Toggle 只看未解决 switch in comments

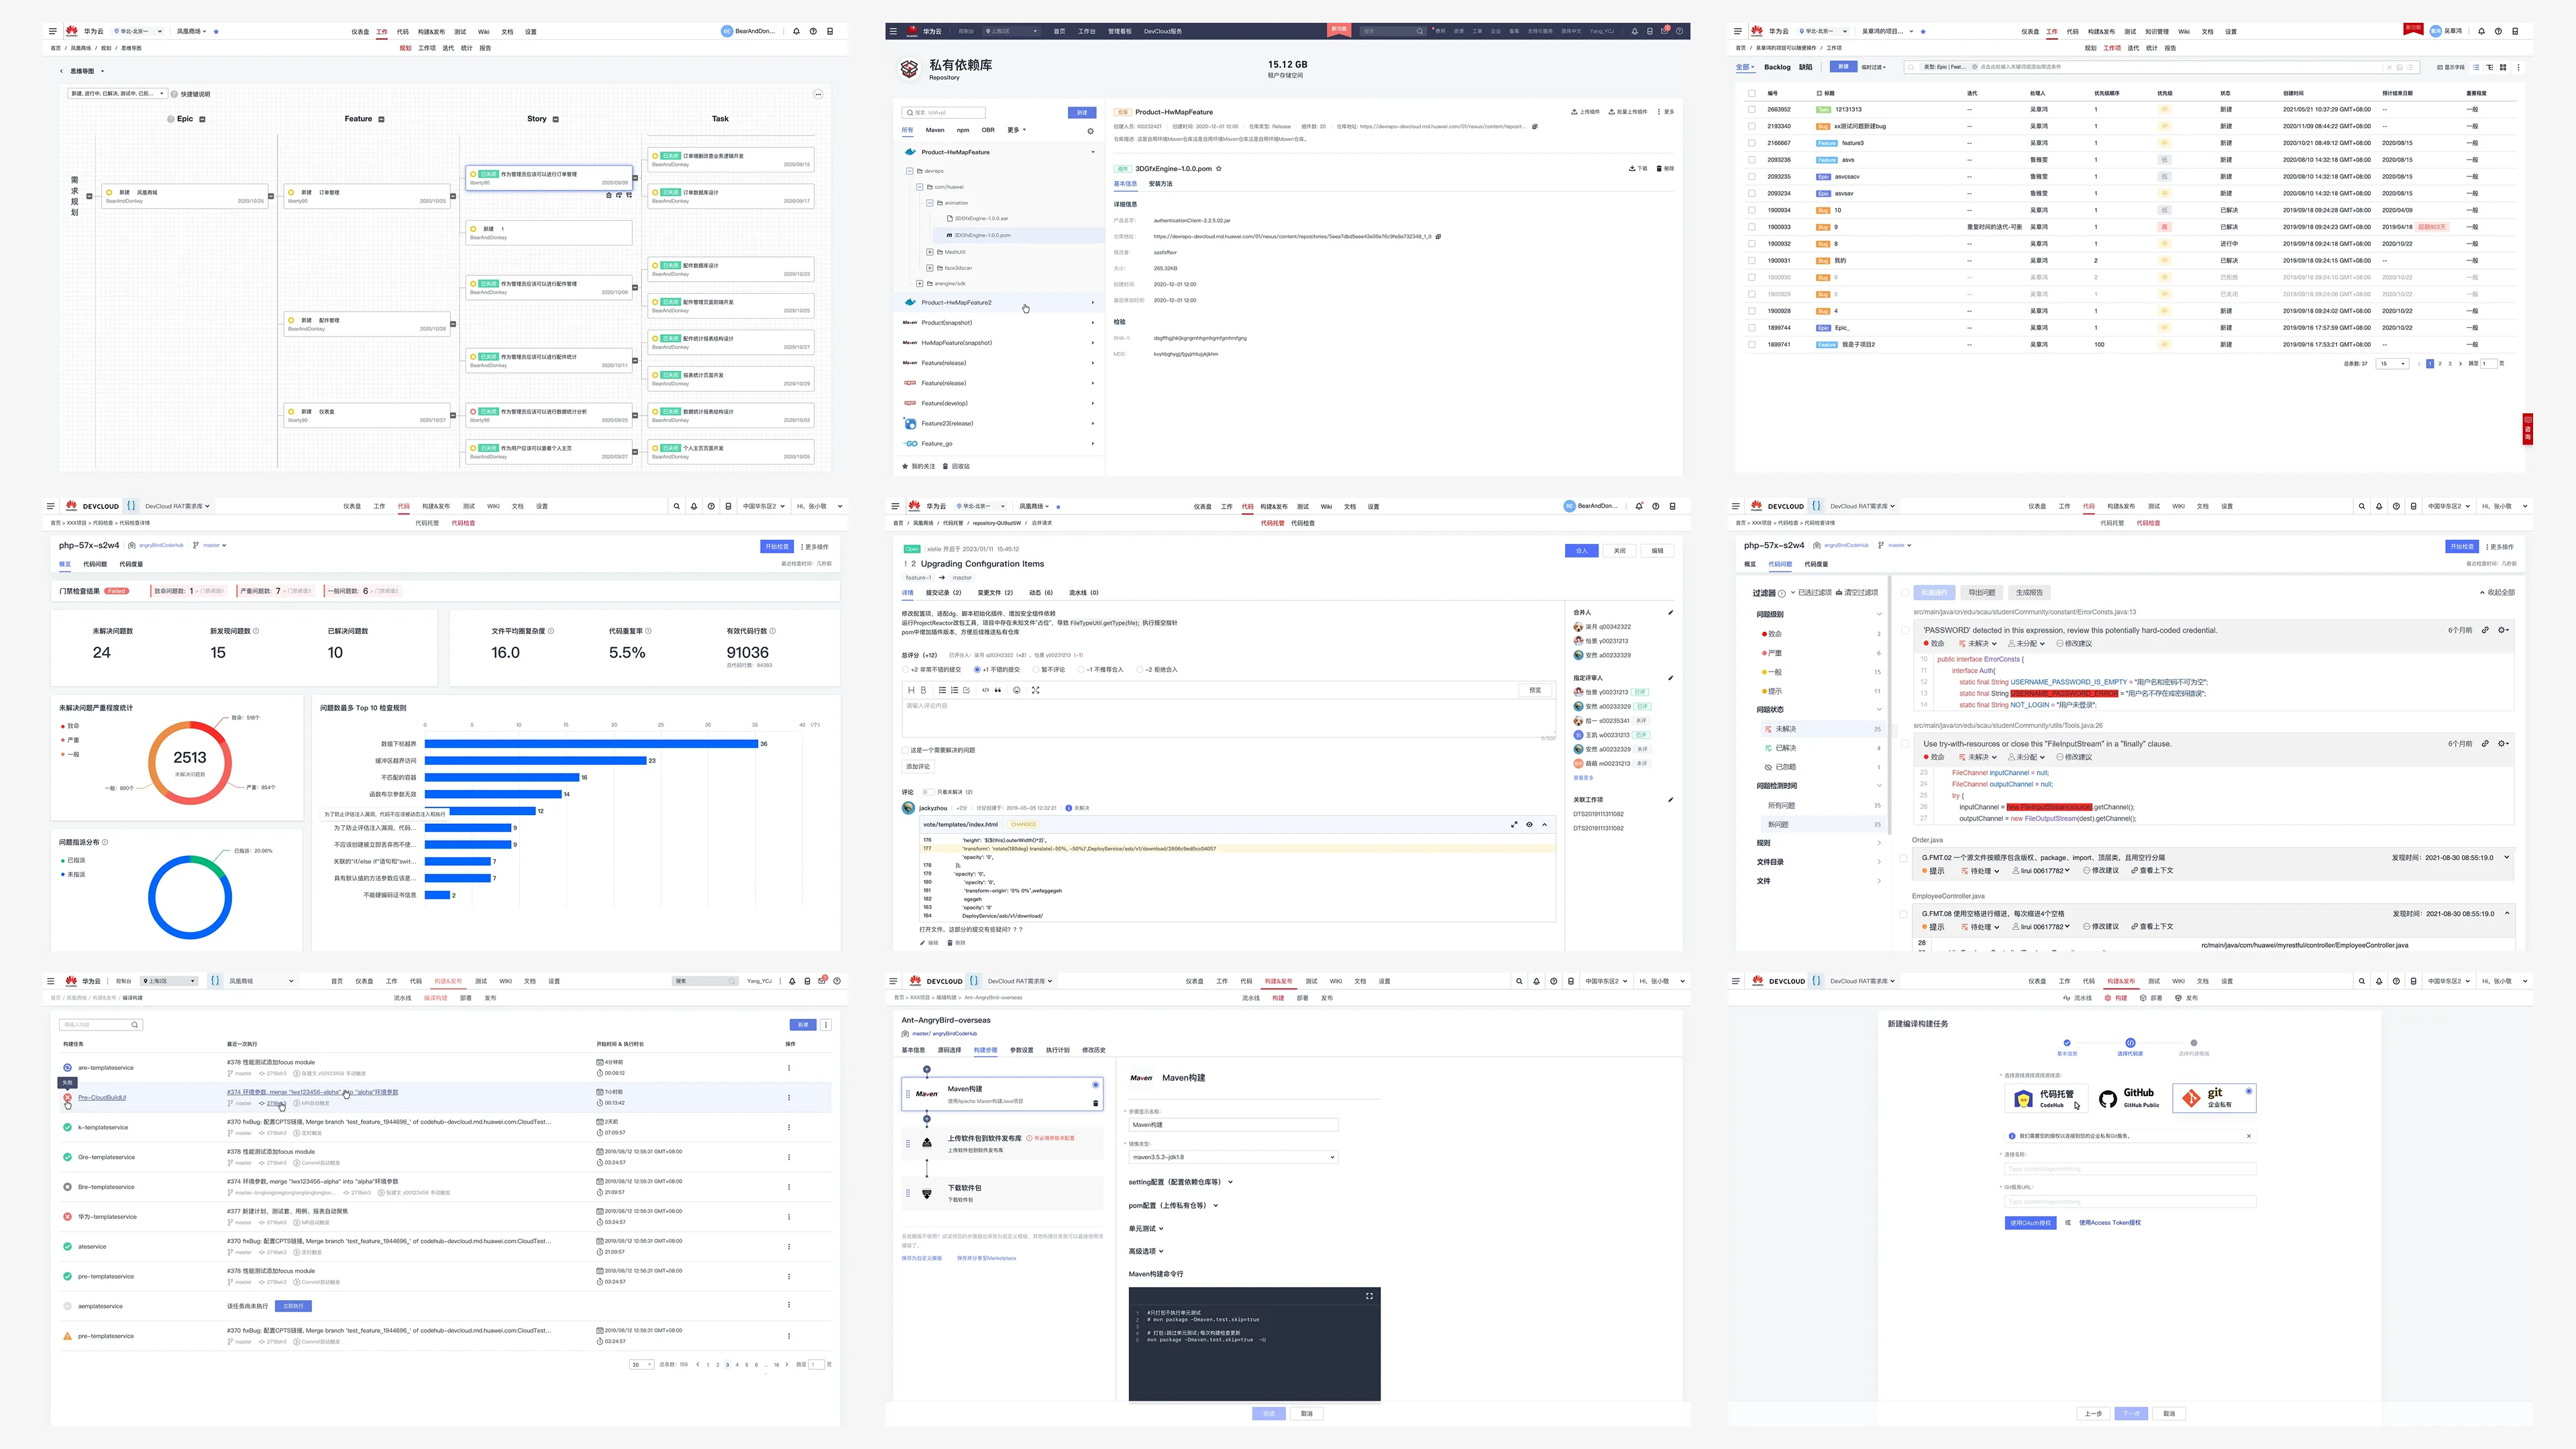(928, 792)
